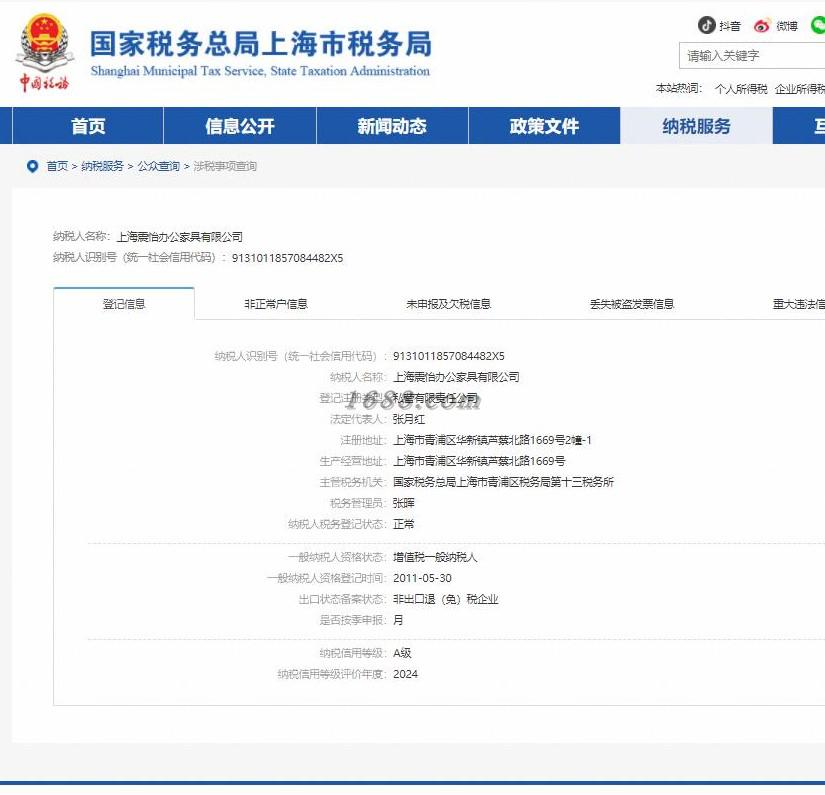Click the 抖音 text label
Viewport: 825px width, 795px height.
click(x=730, y=26)
